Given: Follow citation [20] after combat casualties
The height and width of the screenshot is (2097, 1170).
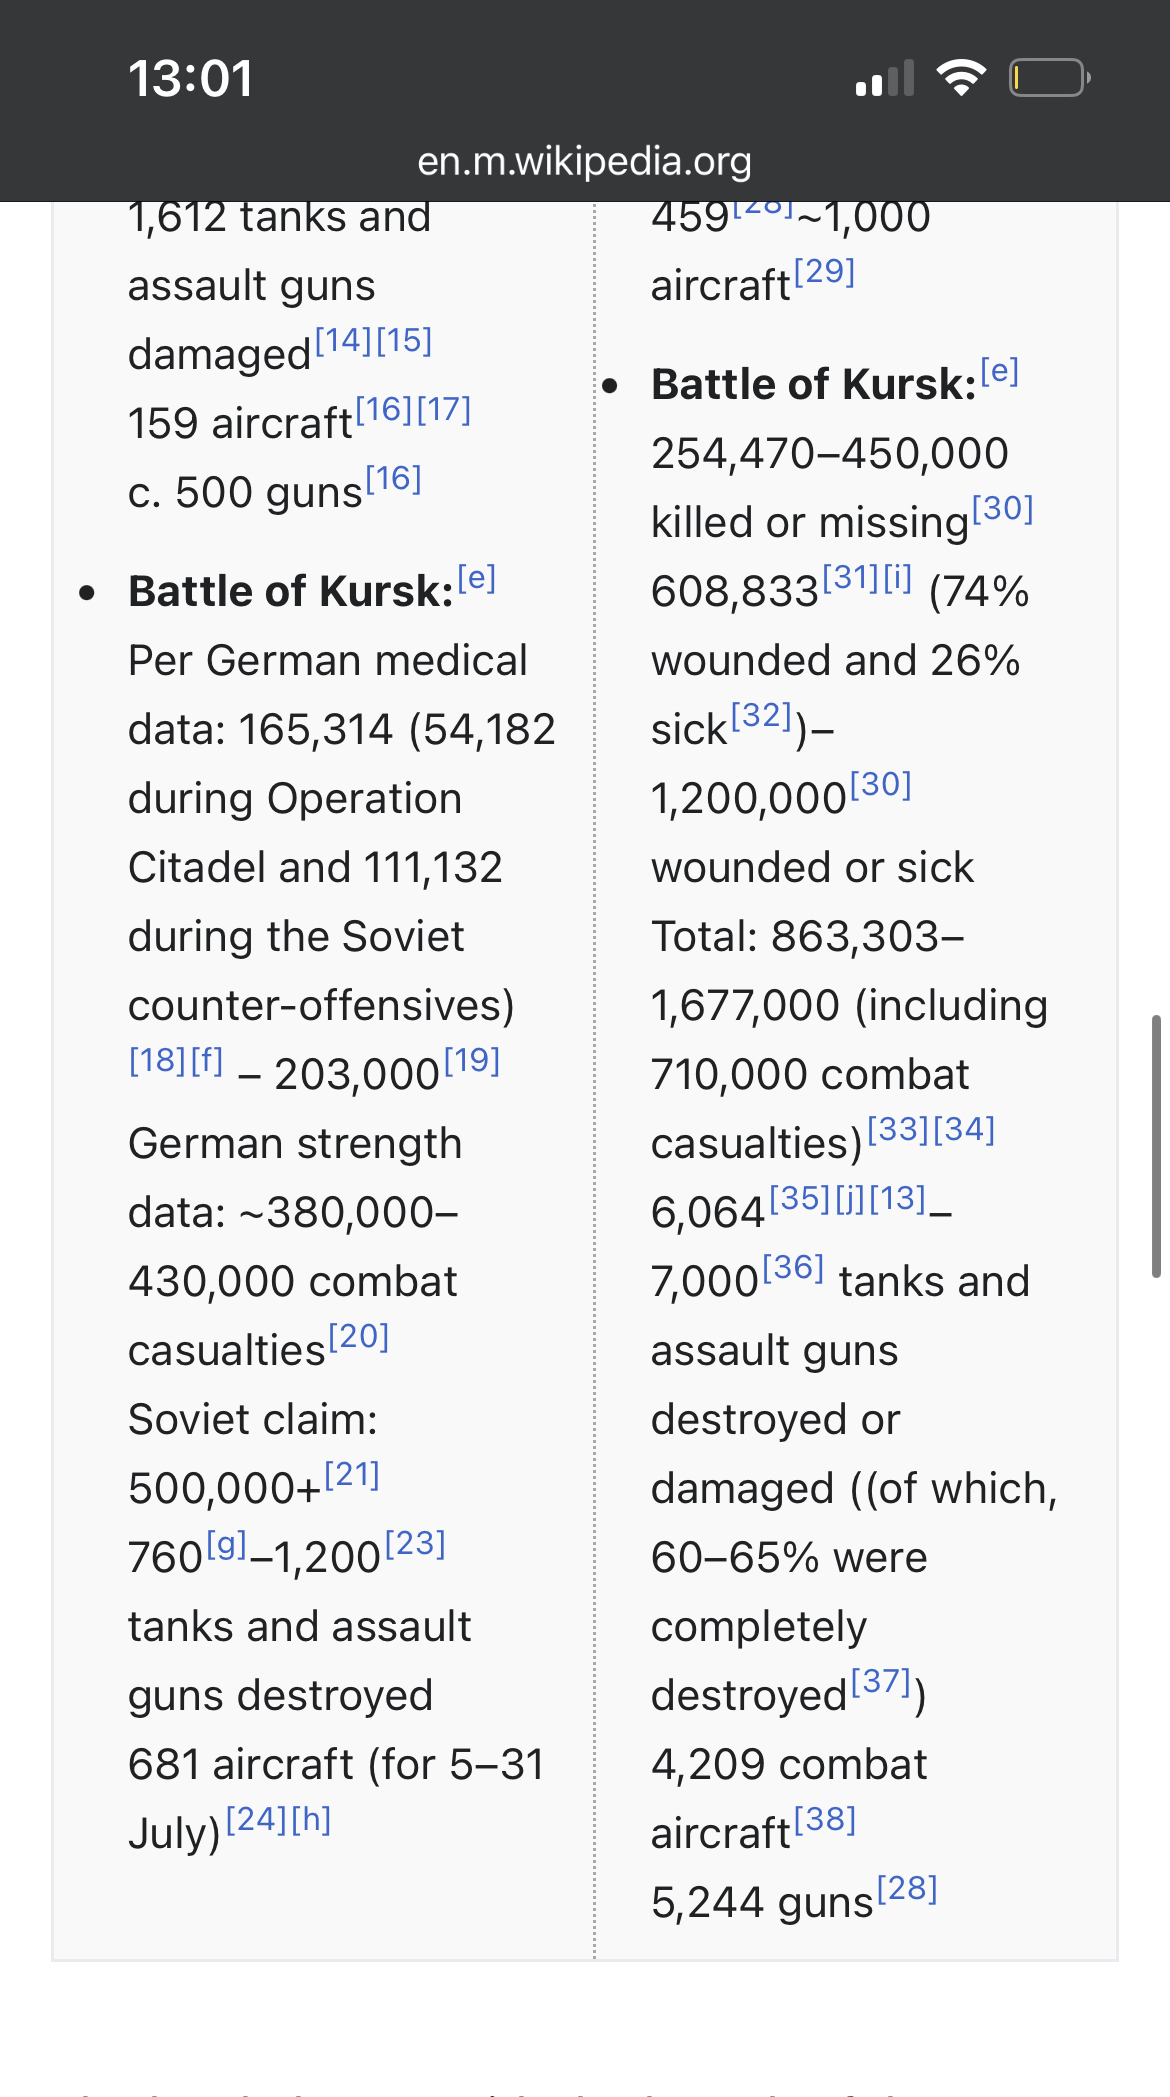Looking at the screenshot, I should point(358,1337).
